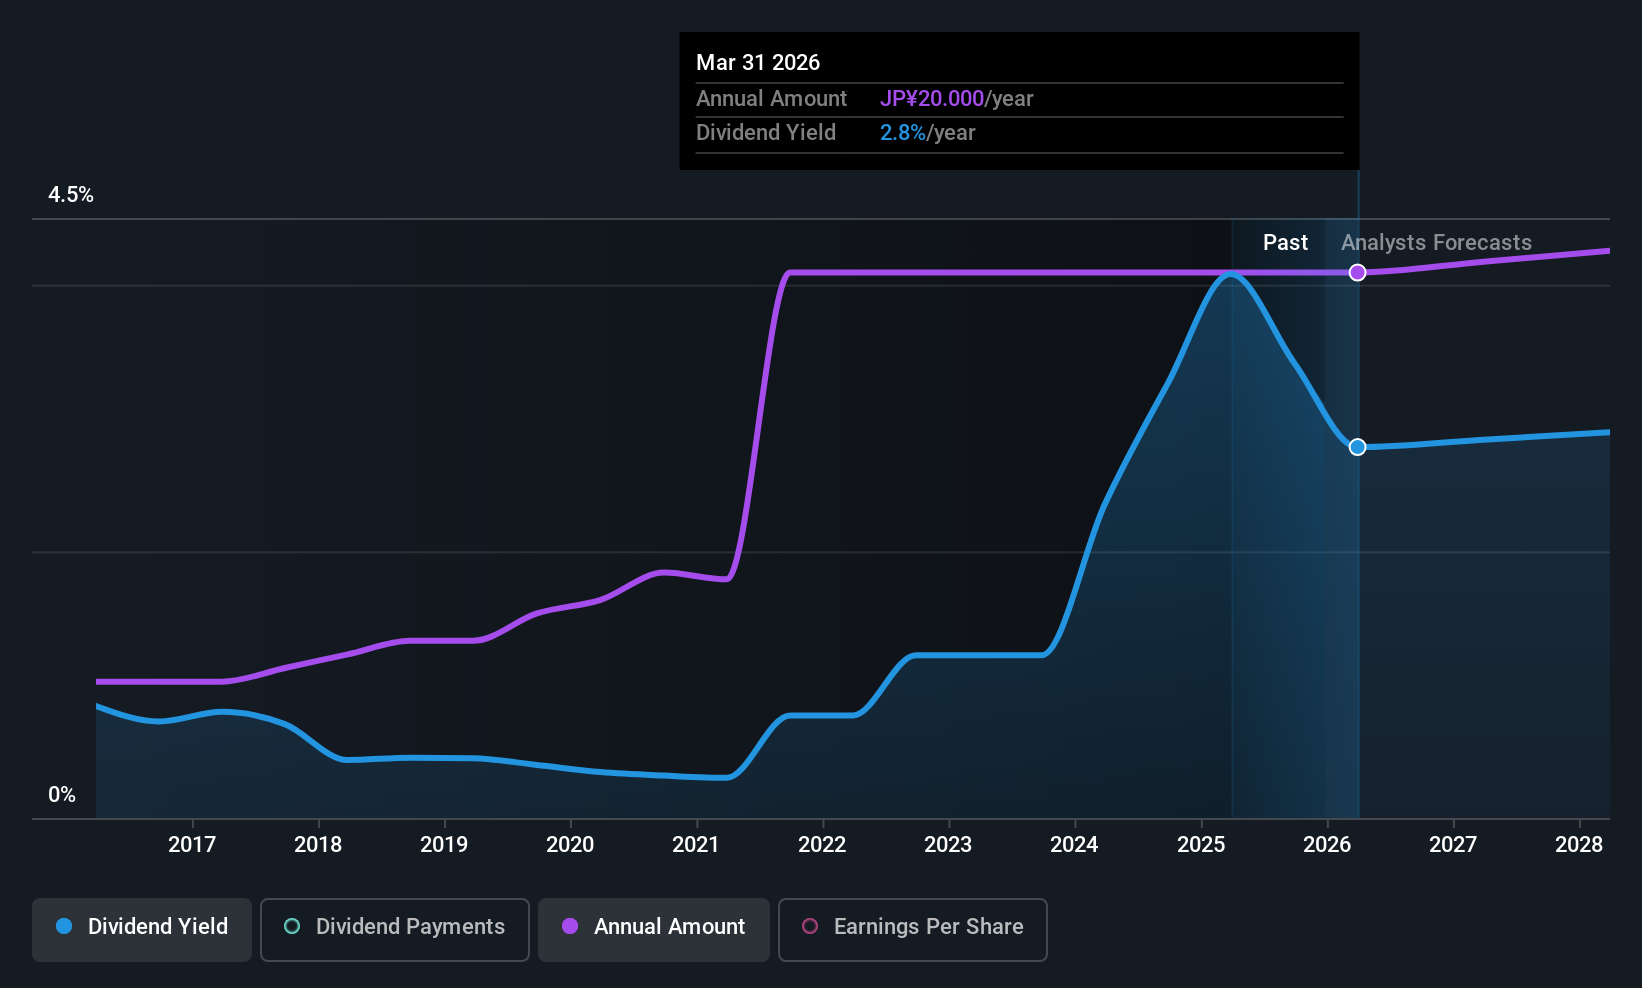This screenshot has height=988, width=1642.
Task: Click the 2024 x-axis label
Action: [1074, 845]
